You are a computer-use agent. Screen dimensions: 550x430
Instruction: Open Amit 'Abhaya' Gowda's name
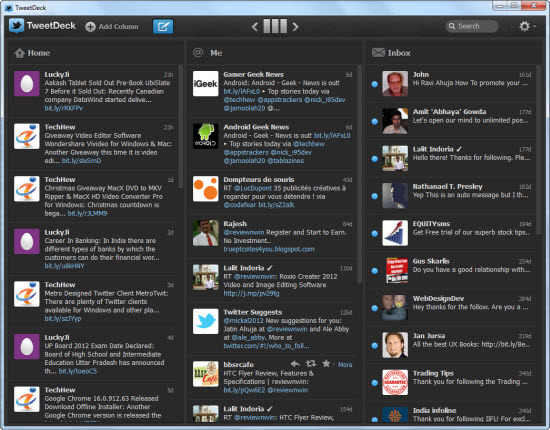point(449,112)
